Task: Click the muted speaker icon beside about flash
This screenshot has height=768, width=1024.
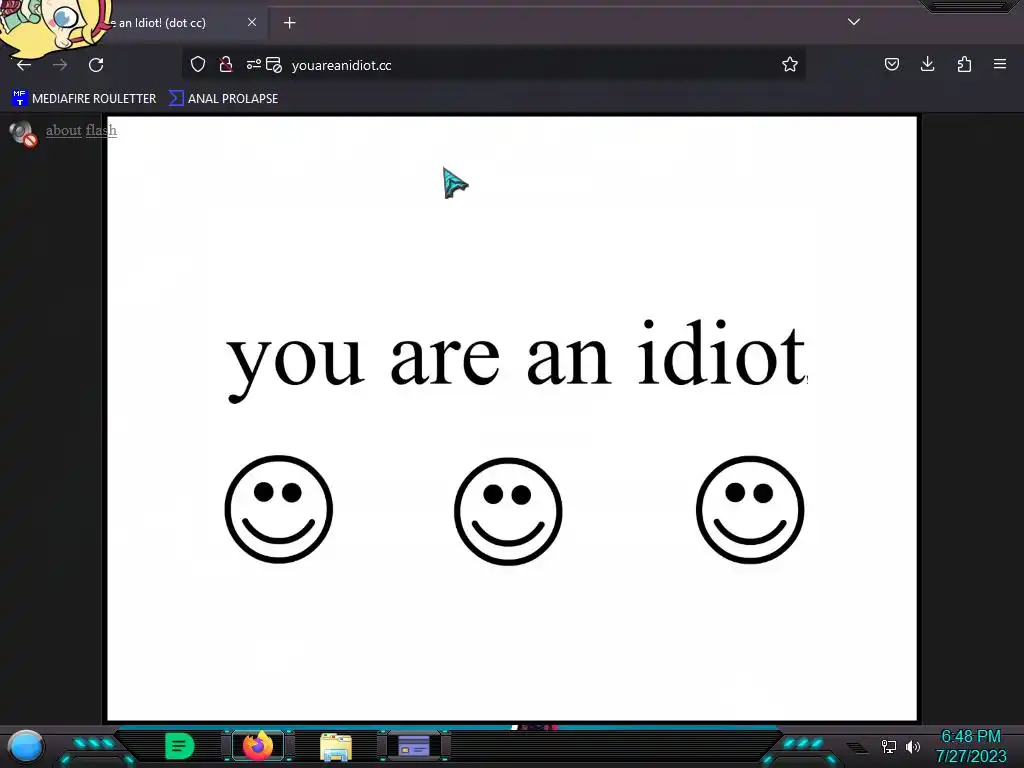Action: (x=24, y=134)
